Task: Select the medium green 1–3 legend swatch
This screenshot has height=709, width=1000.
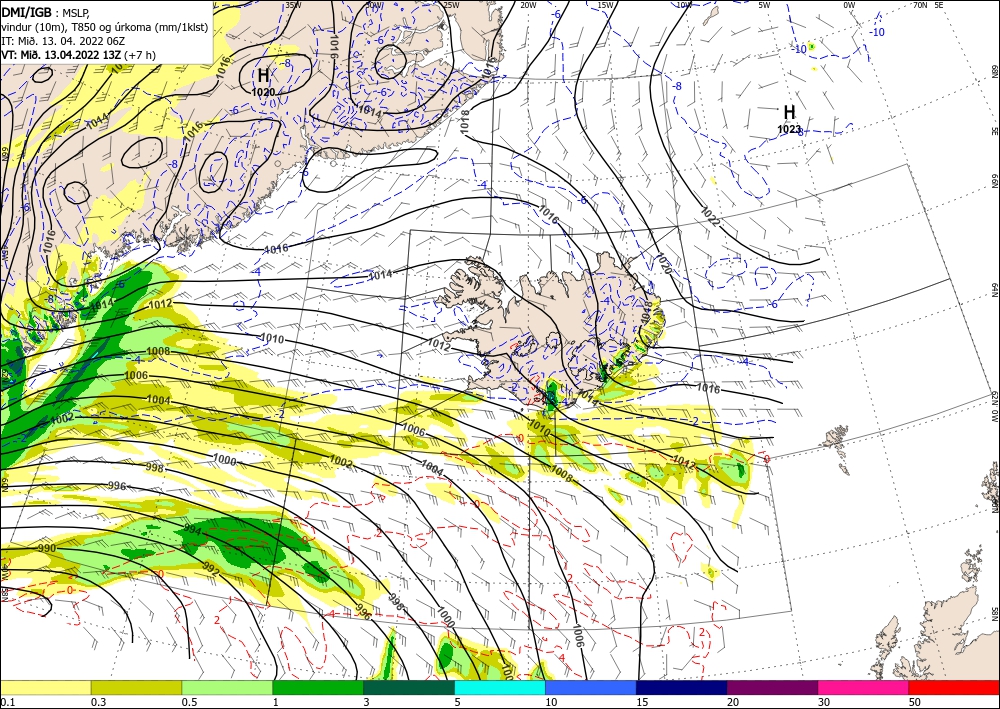Action: tap(318, 687)
